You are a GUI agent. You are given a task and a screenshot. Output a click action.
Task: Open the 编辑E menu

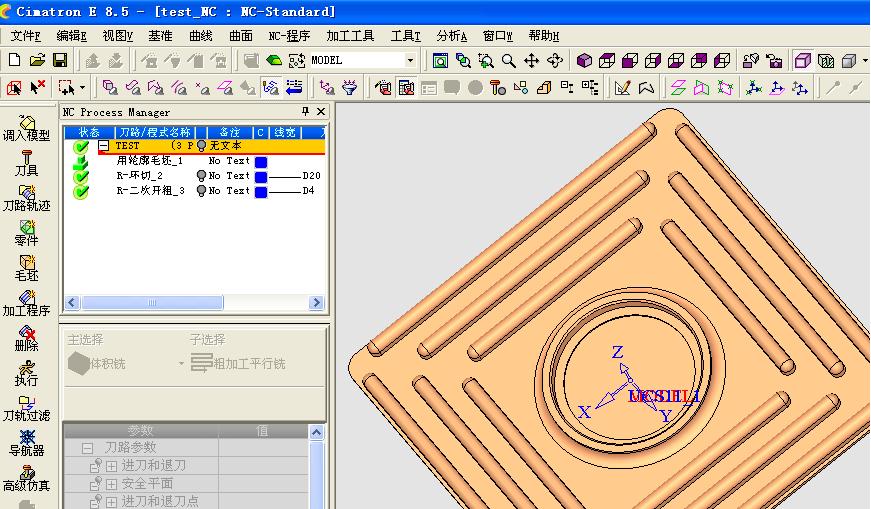tap(72, 36)
